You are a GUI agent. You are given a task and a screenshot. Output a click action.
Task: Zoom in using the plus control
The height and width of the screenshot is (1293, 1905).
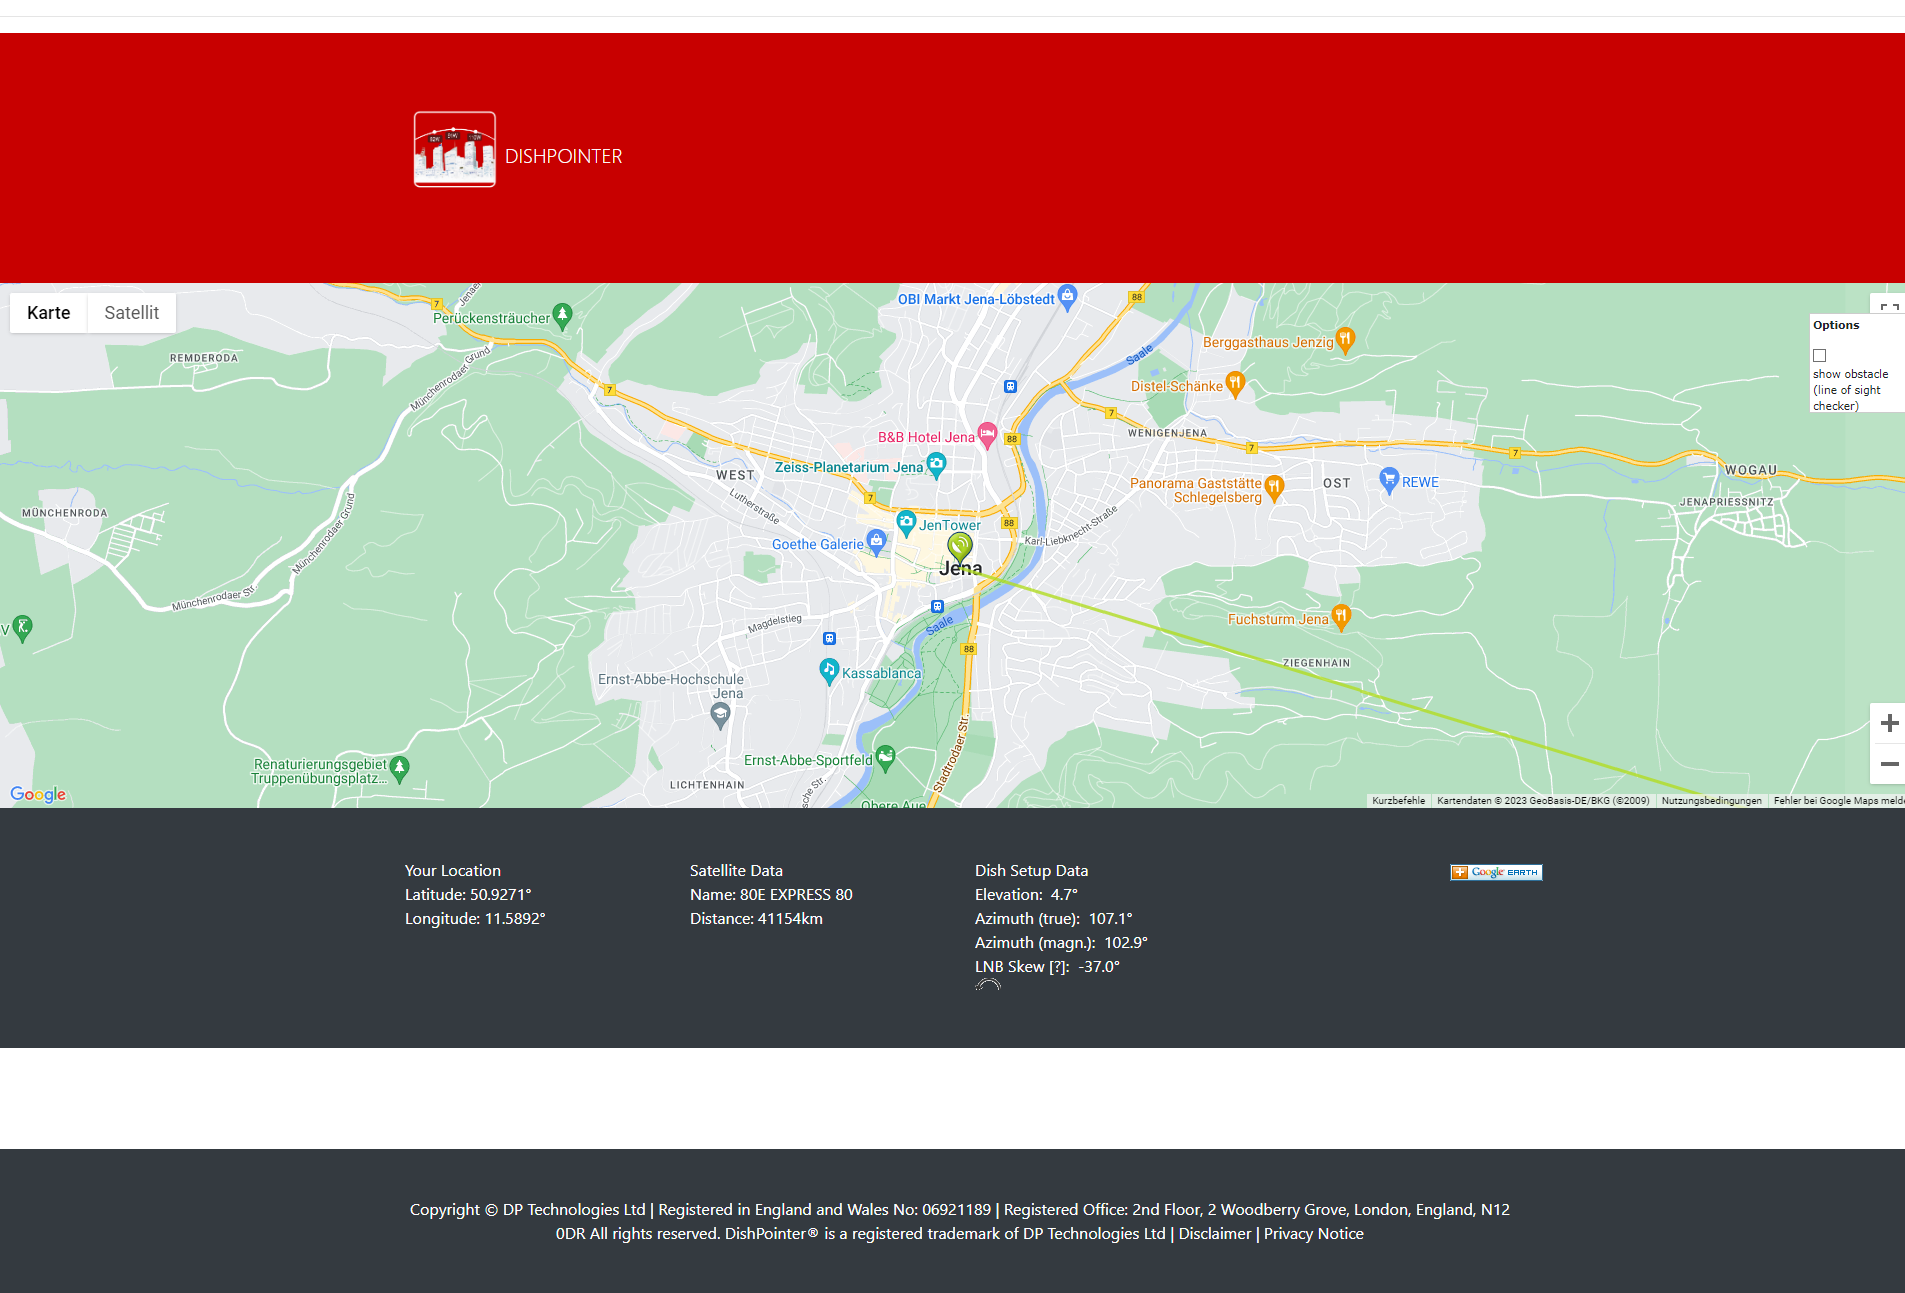1889,722
